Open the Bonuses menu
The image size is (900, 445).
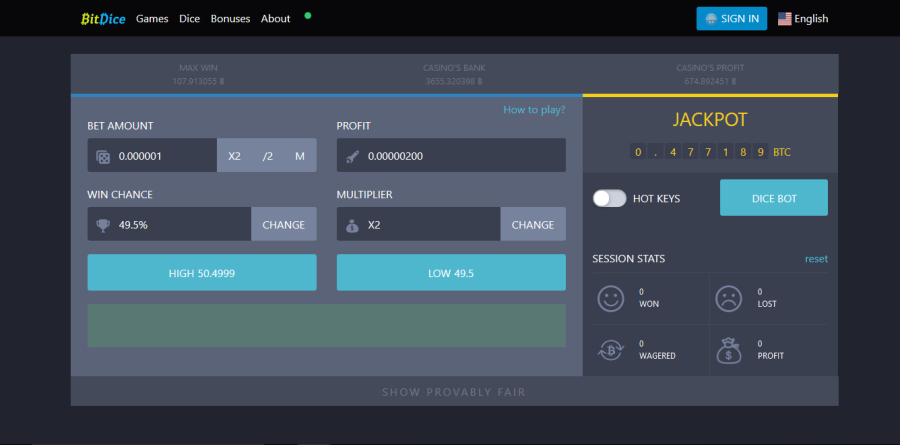230,19
